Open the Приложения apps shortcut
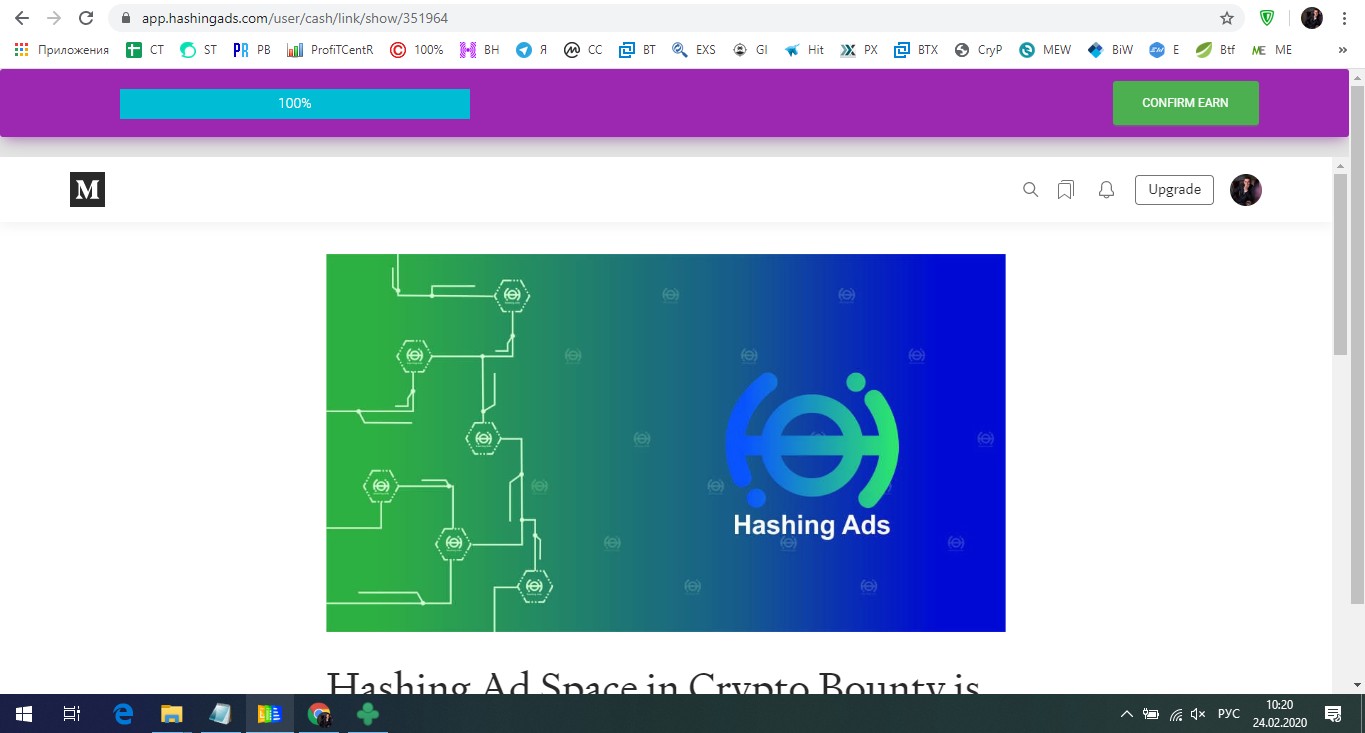This screenshot has height=733, width=1365. pyautogui.click(x=62, y=50)
